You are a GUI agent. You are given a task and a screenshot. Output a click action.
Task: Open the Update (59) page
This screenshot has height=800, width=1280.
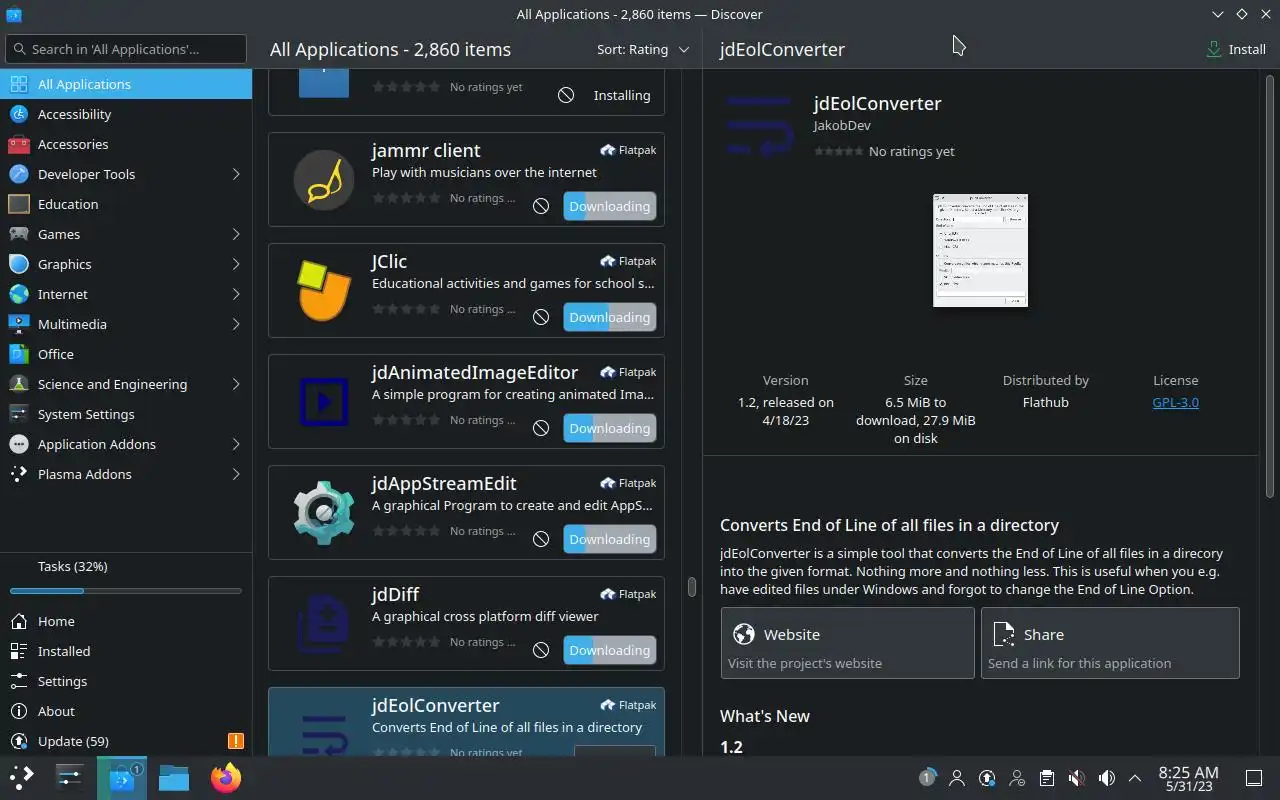(x=126, y=741)
